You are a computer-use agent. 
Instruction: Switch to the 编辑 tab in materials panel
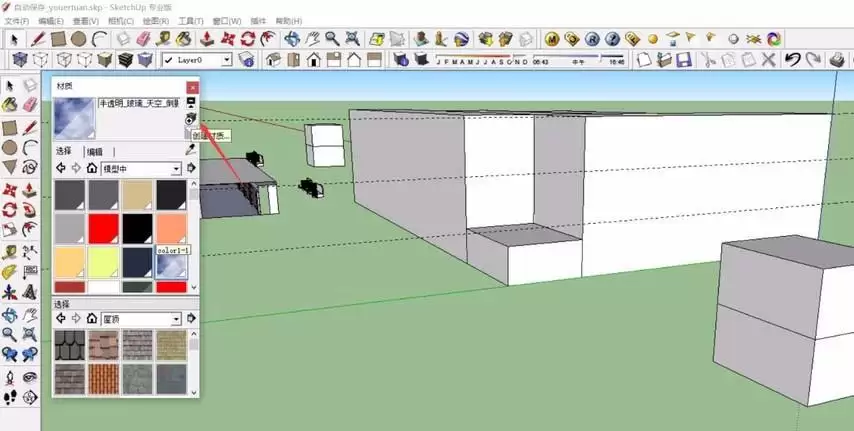pos(95,152)
